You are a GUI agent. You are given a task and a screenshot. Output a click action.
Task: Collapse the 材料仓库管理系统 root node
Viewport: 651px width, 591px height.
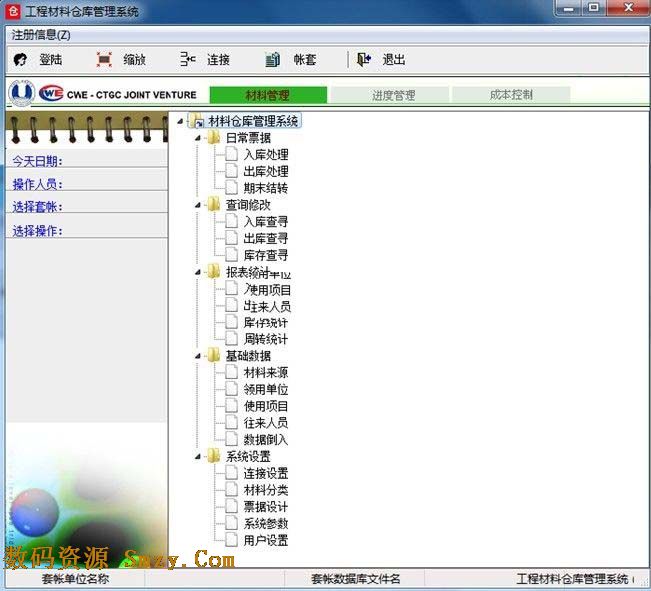(x=180, y=121)
